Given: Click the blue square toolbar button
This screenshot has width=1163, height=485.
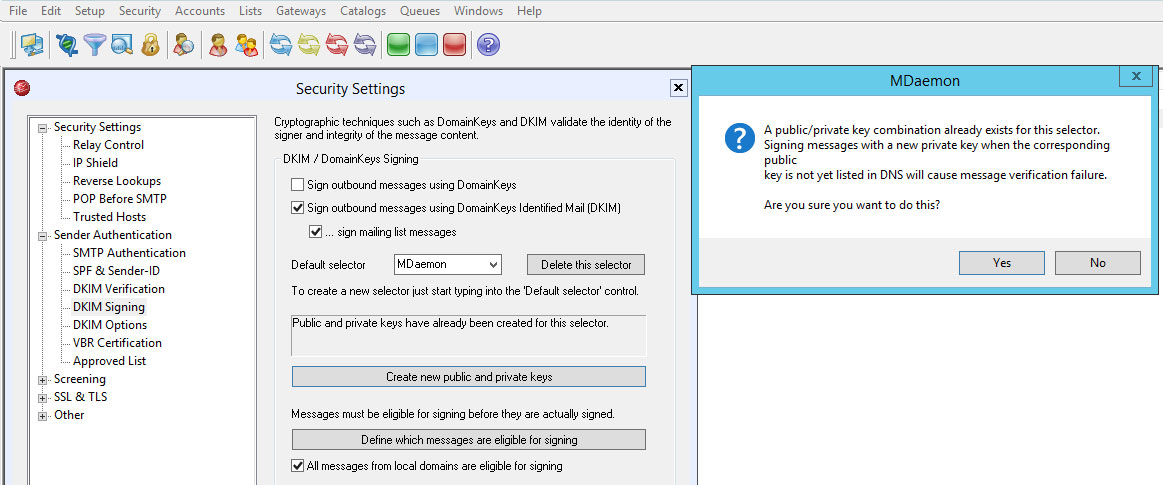Looking at the screenshot, I should 426,45.
